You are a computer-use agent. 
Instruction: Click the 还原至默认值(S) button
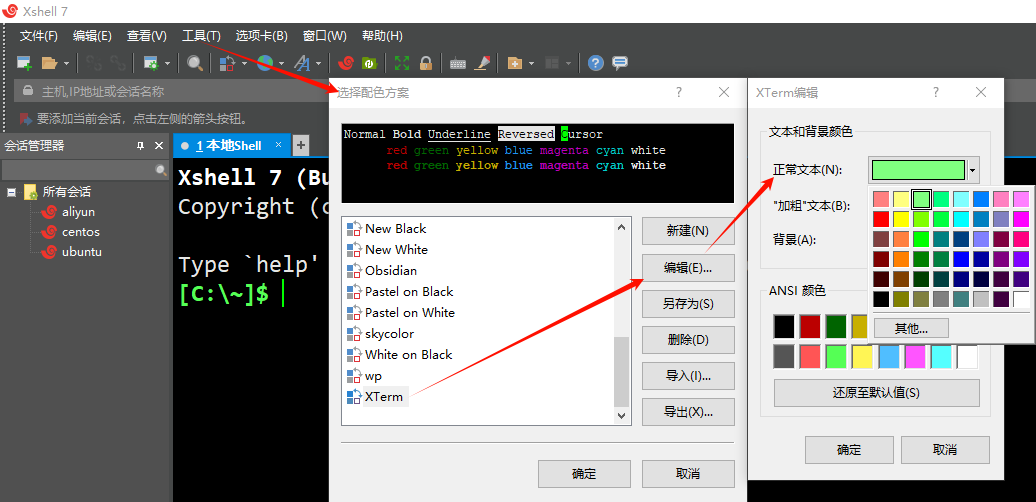(x=876, y=393)
